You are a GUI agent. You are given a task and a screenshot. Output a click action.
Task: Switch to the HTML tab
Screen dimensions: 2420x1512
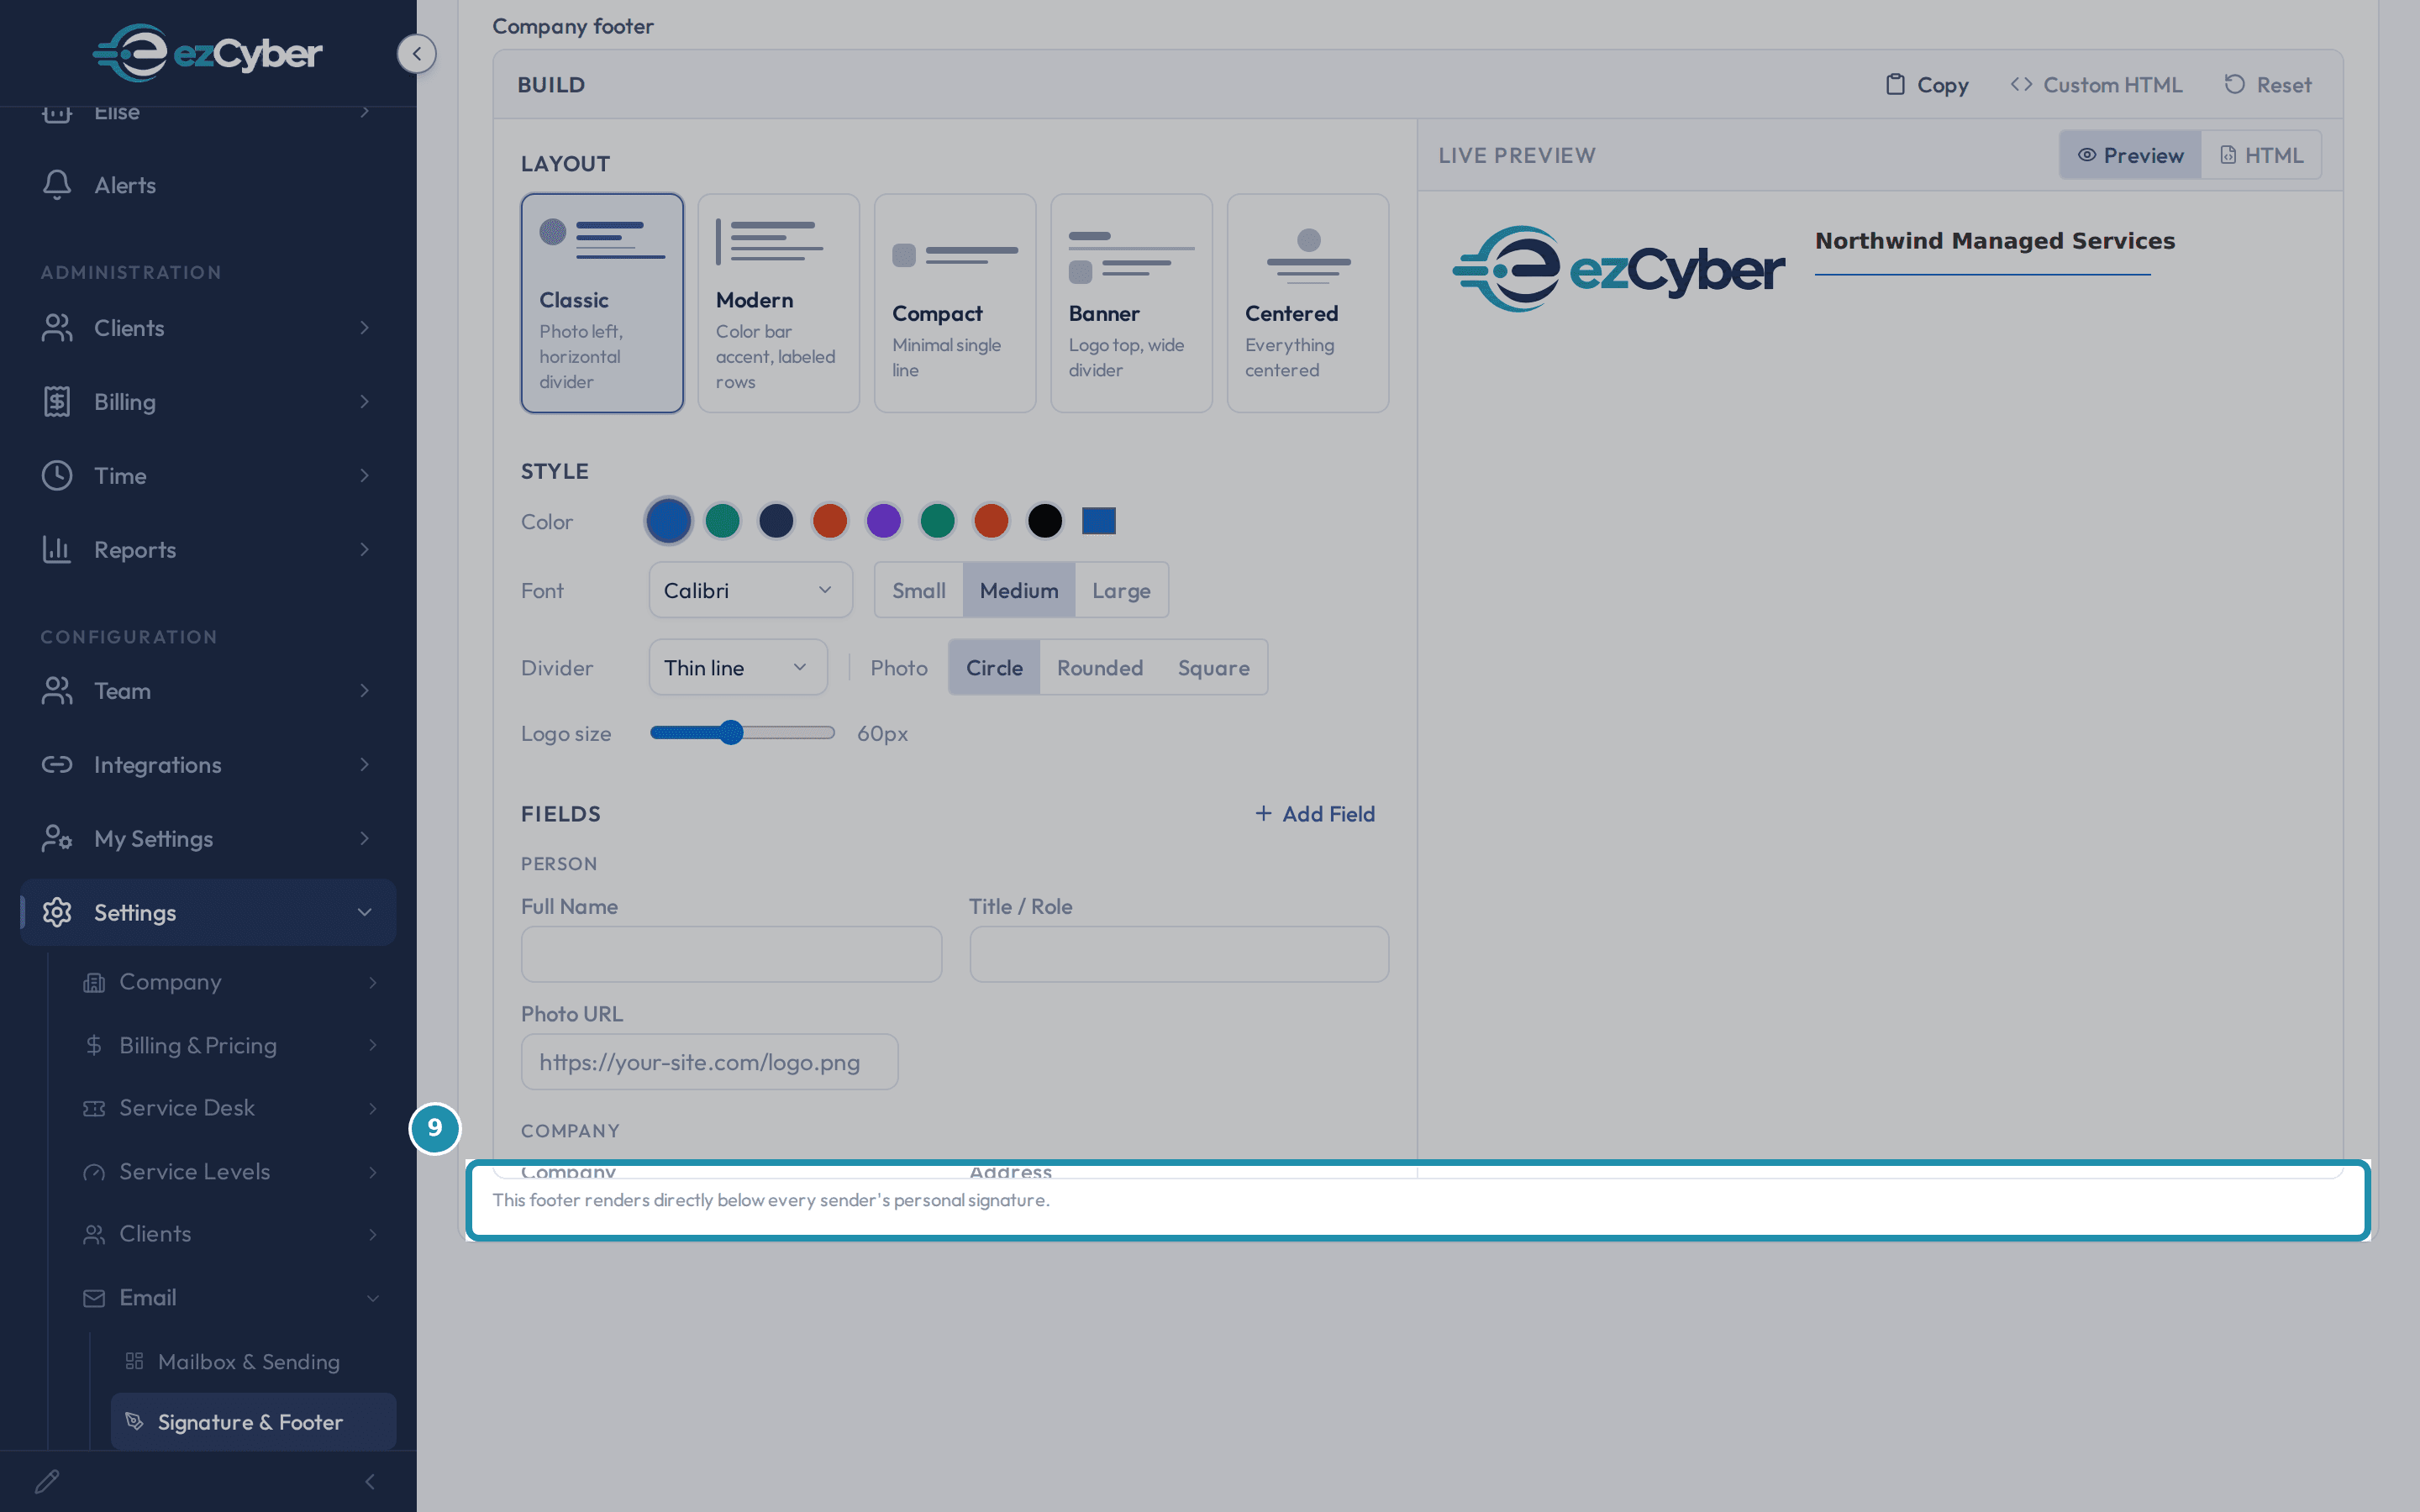pos(2261,155)
